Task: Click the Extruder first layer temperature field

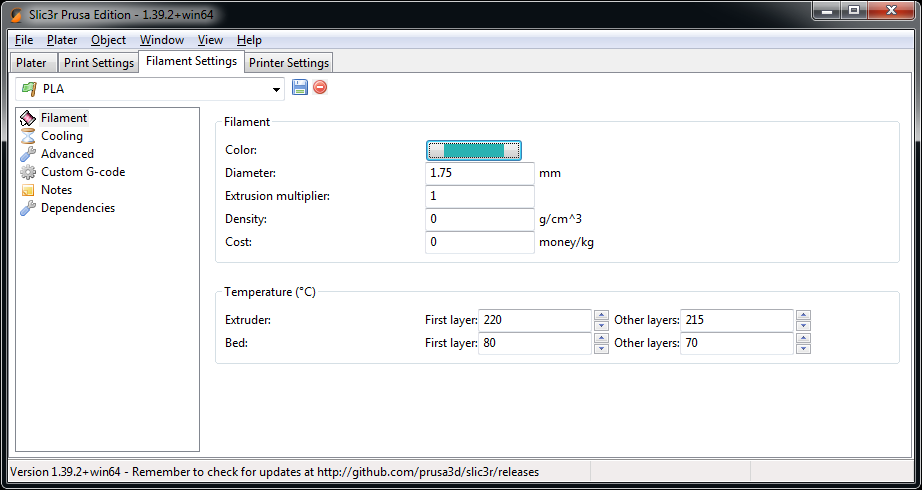Action: 535,321
